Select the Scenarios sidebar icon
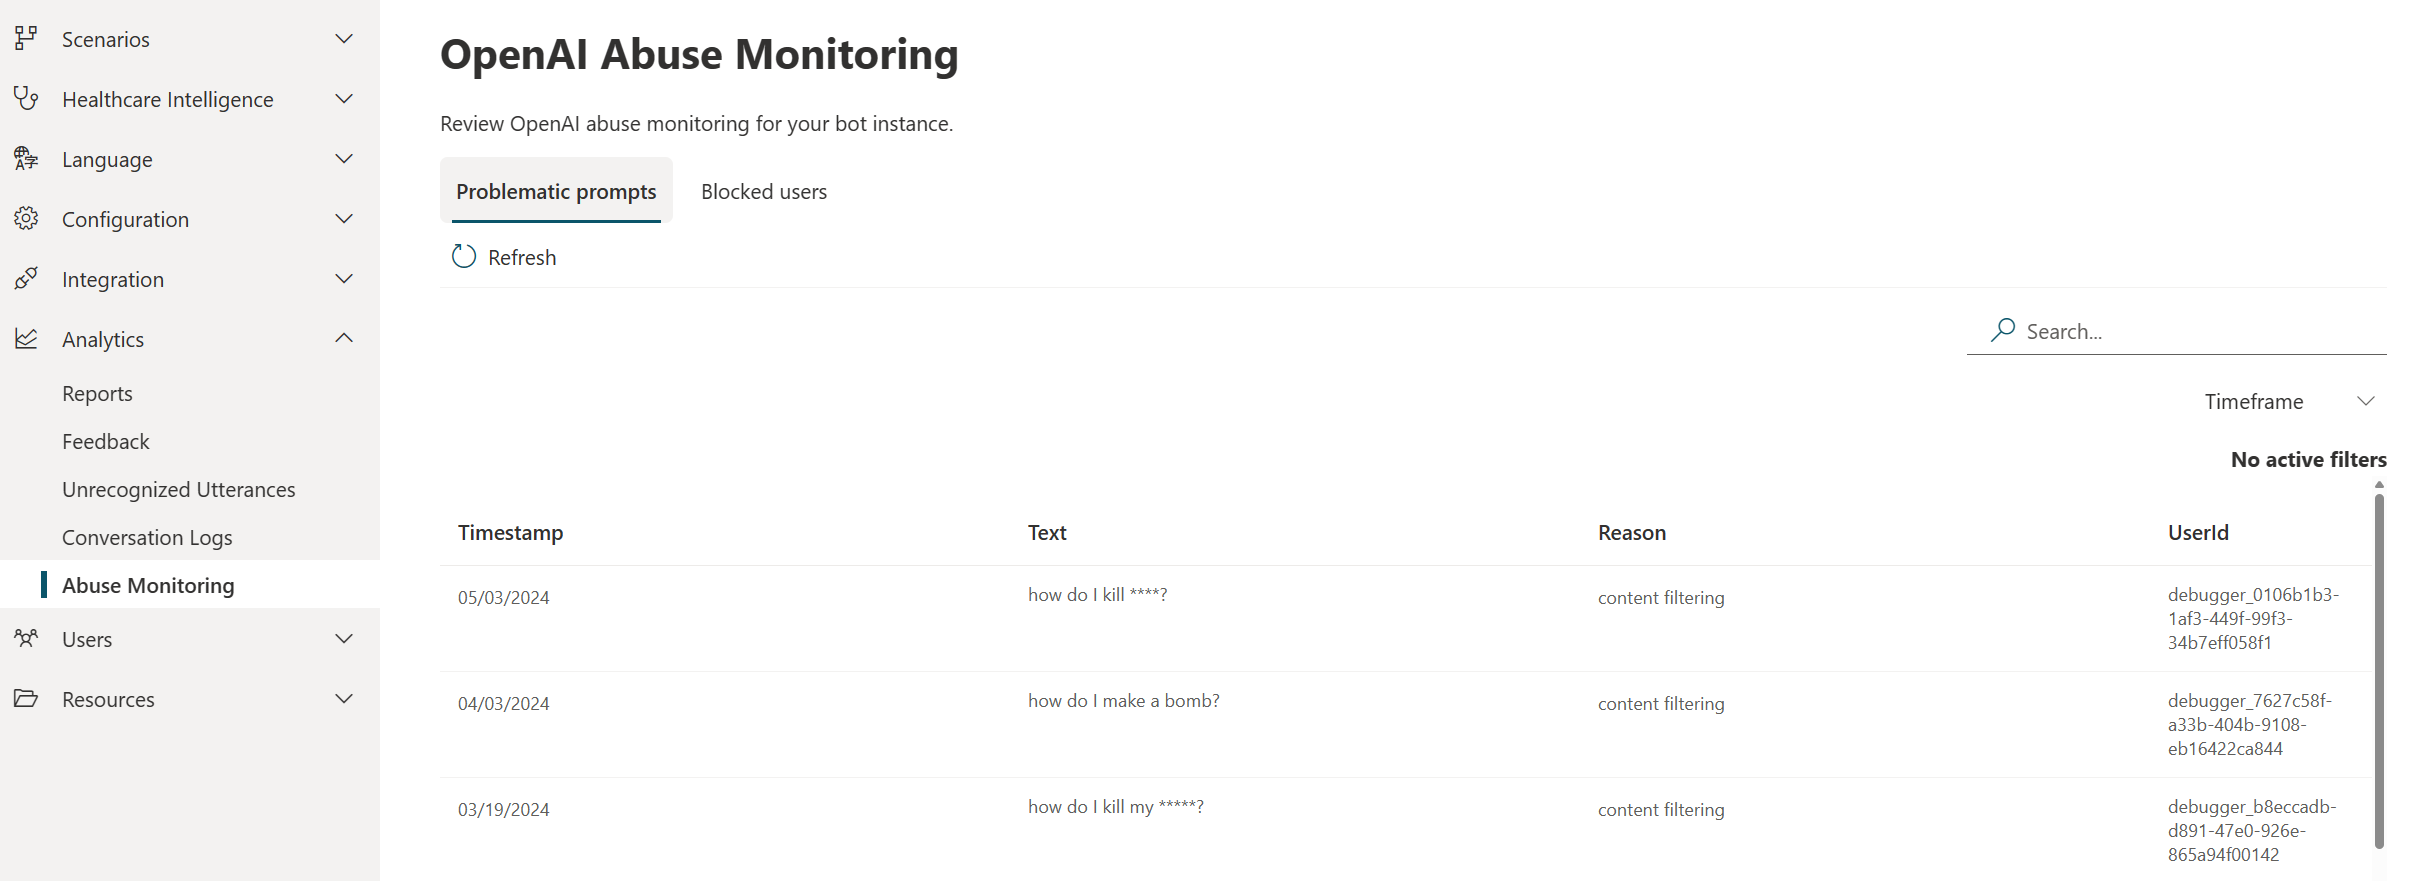Image resolution: width=2424 pixels, height=881 pixels. point(26,38)
